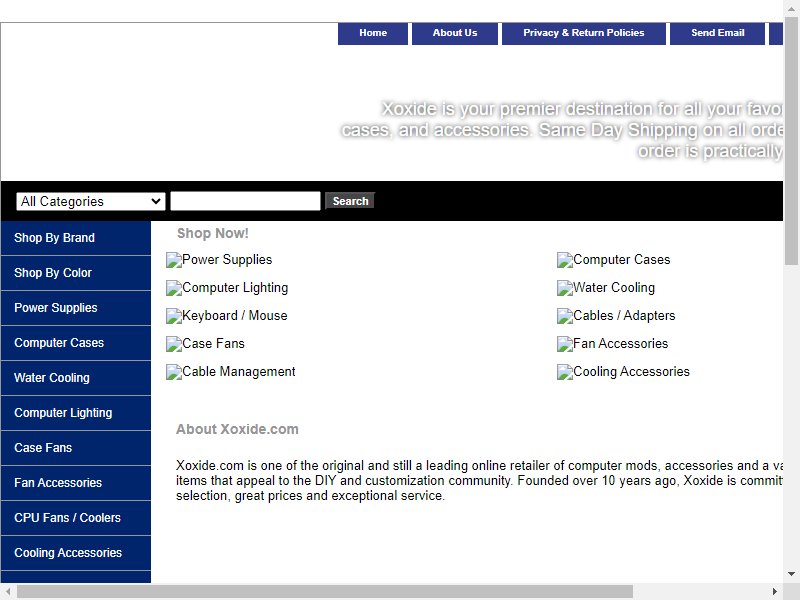The width and height of the screenshot is (800, 600).
Task: Click the Search button
Action: pyautogui.click(x=350, y=201)
